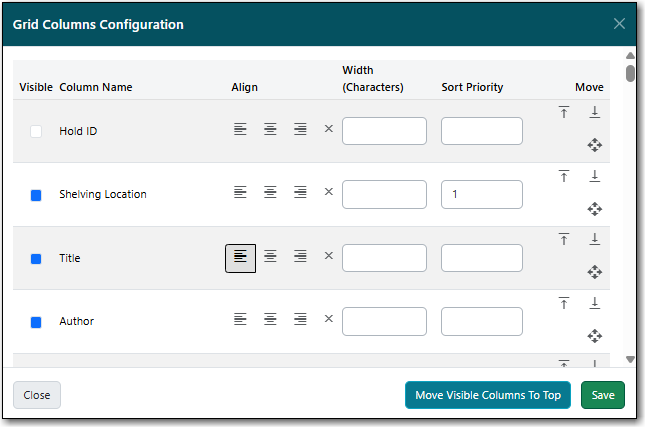Click Shelving Location sort priority field
This screenshot has width=645, height=427.
[x=482, y=194]
